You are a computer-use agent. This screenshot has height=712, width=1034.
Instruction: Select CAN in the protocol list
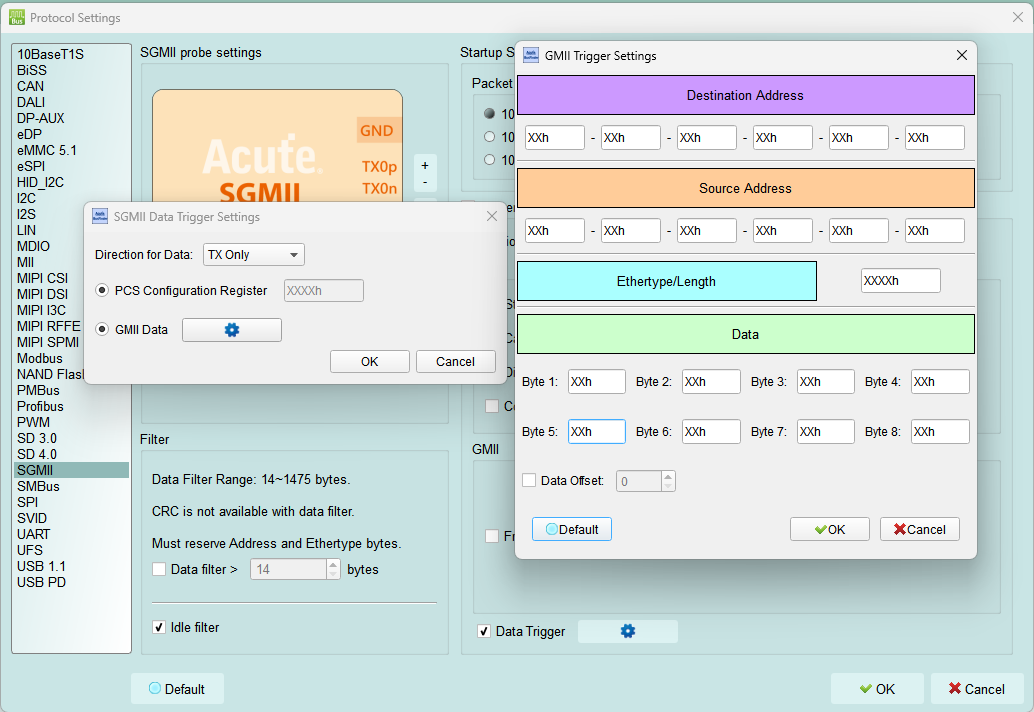pos(71,86)
